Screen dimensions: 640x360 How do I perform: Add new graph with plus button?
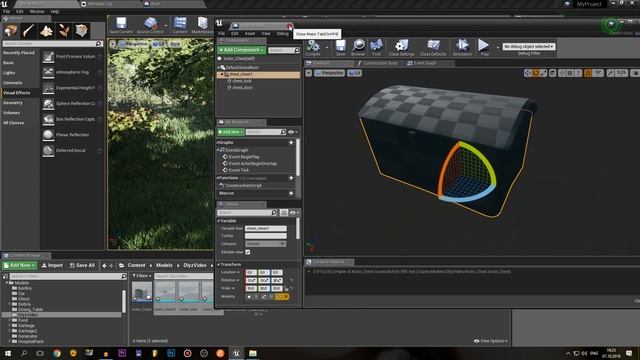click(x=291, y=142)
